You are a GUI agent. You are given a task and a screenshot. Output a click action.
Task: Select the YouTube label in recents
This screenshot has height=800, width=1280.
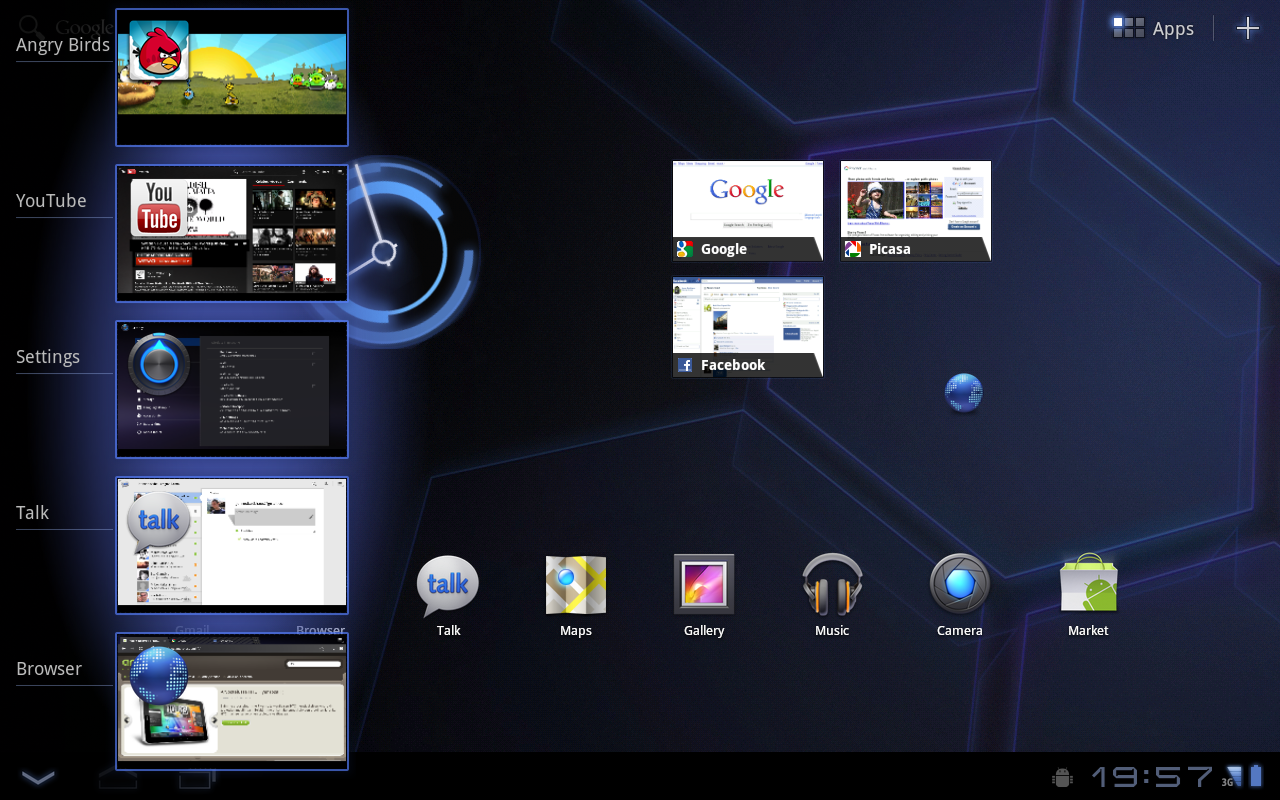click(51, 201)
